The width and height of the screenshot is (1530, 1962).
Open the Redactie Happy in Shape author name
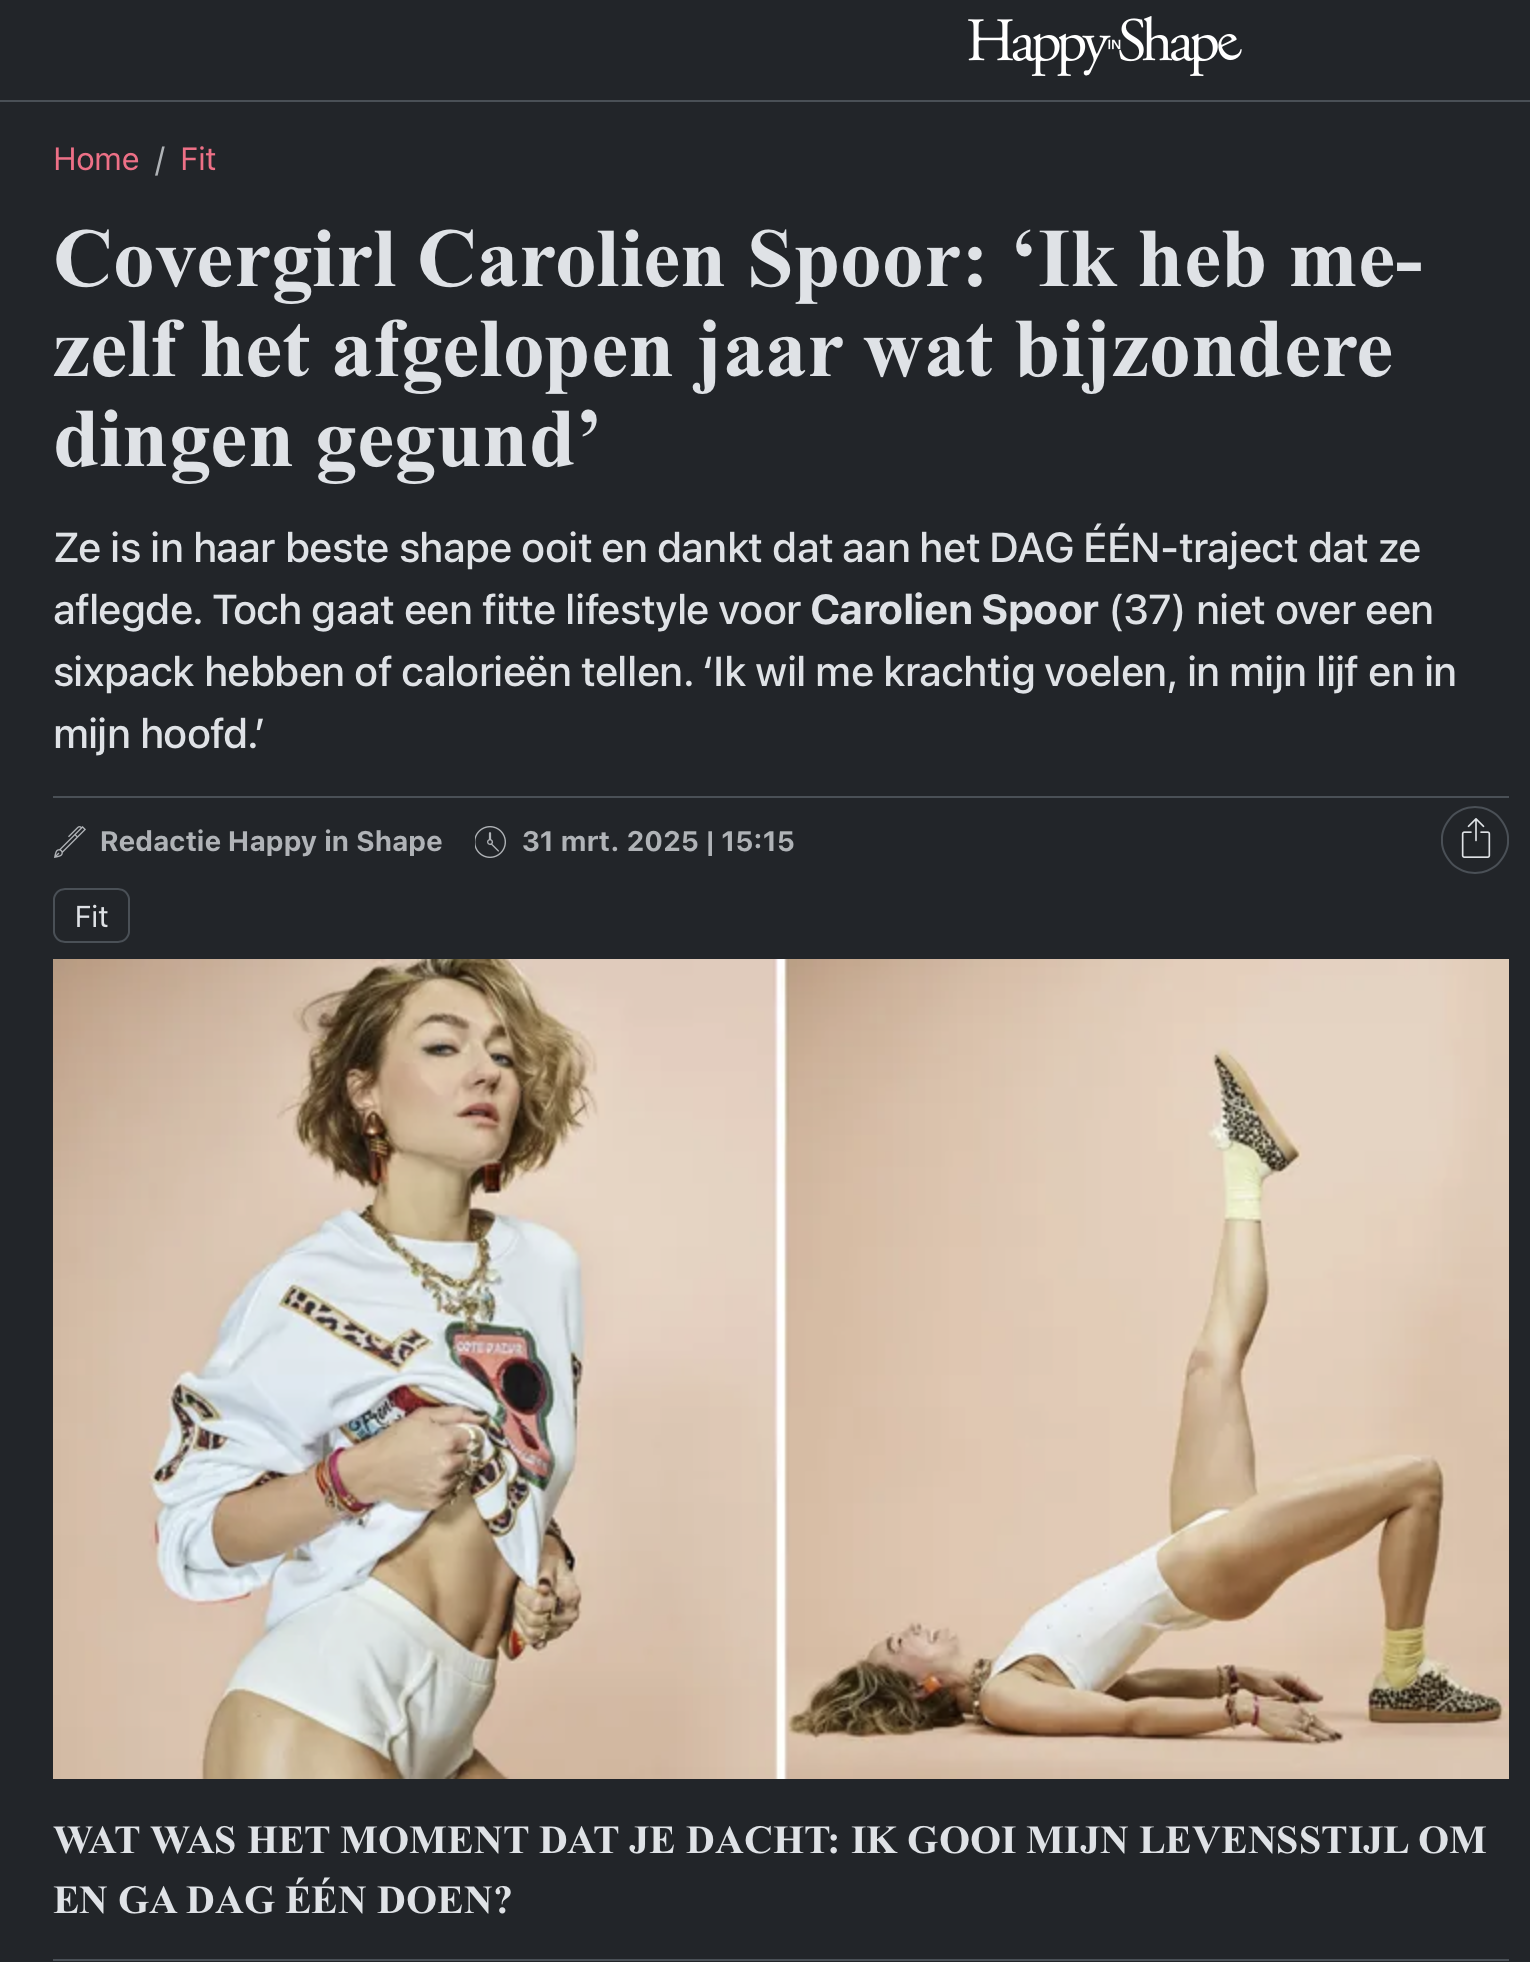(271, 842)
